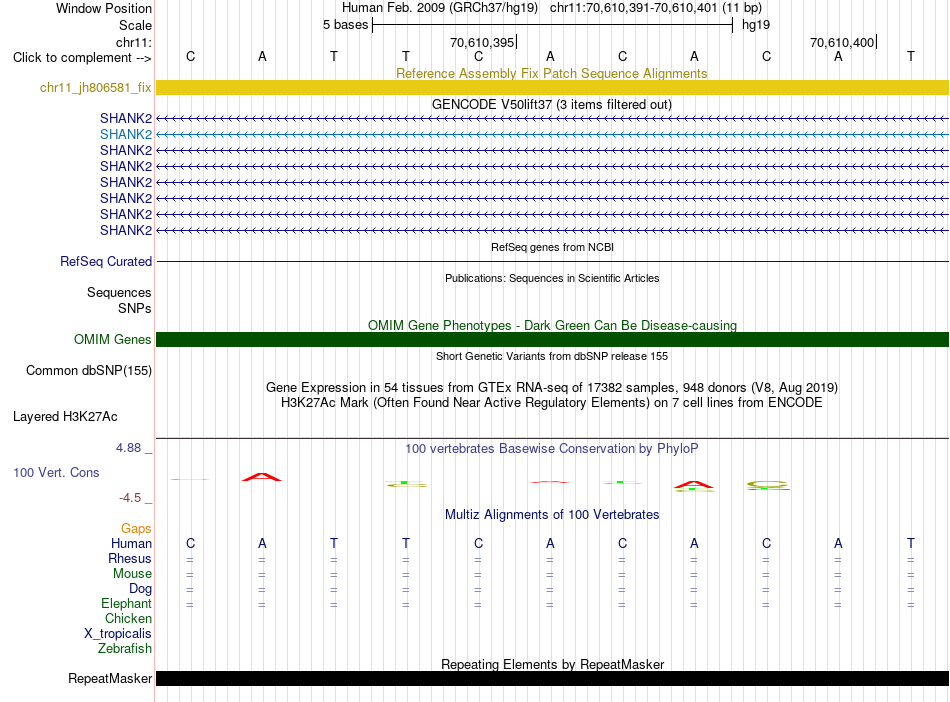This screenshot has width=950, height=702.
Task: Open Reference Assembly Fix Patch Sequence Alignments title
Action: click(551, 73)
